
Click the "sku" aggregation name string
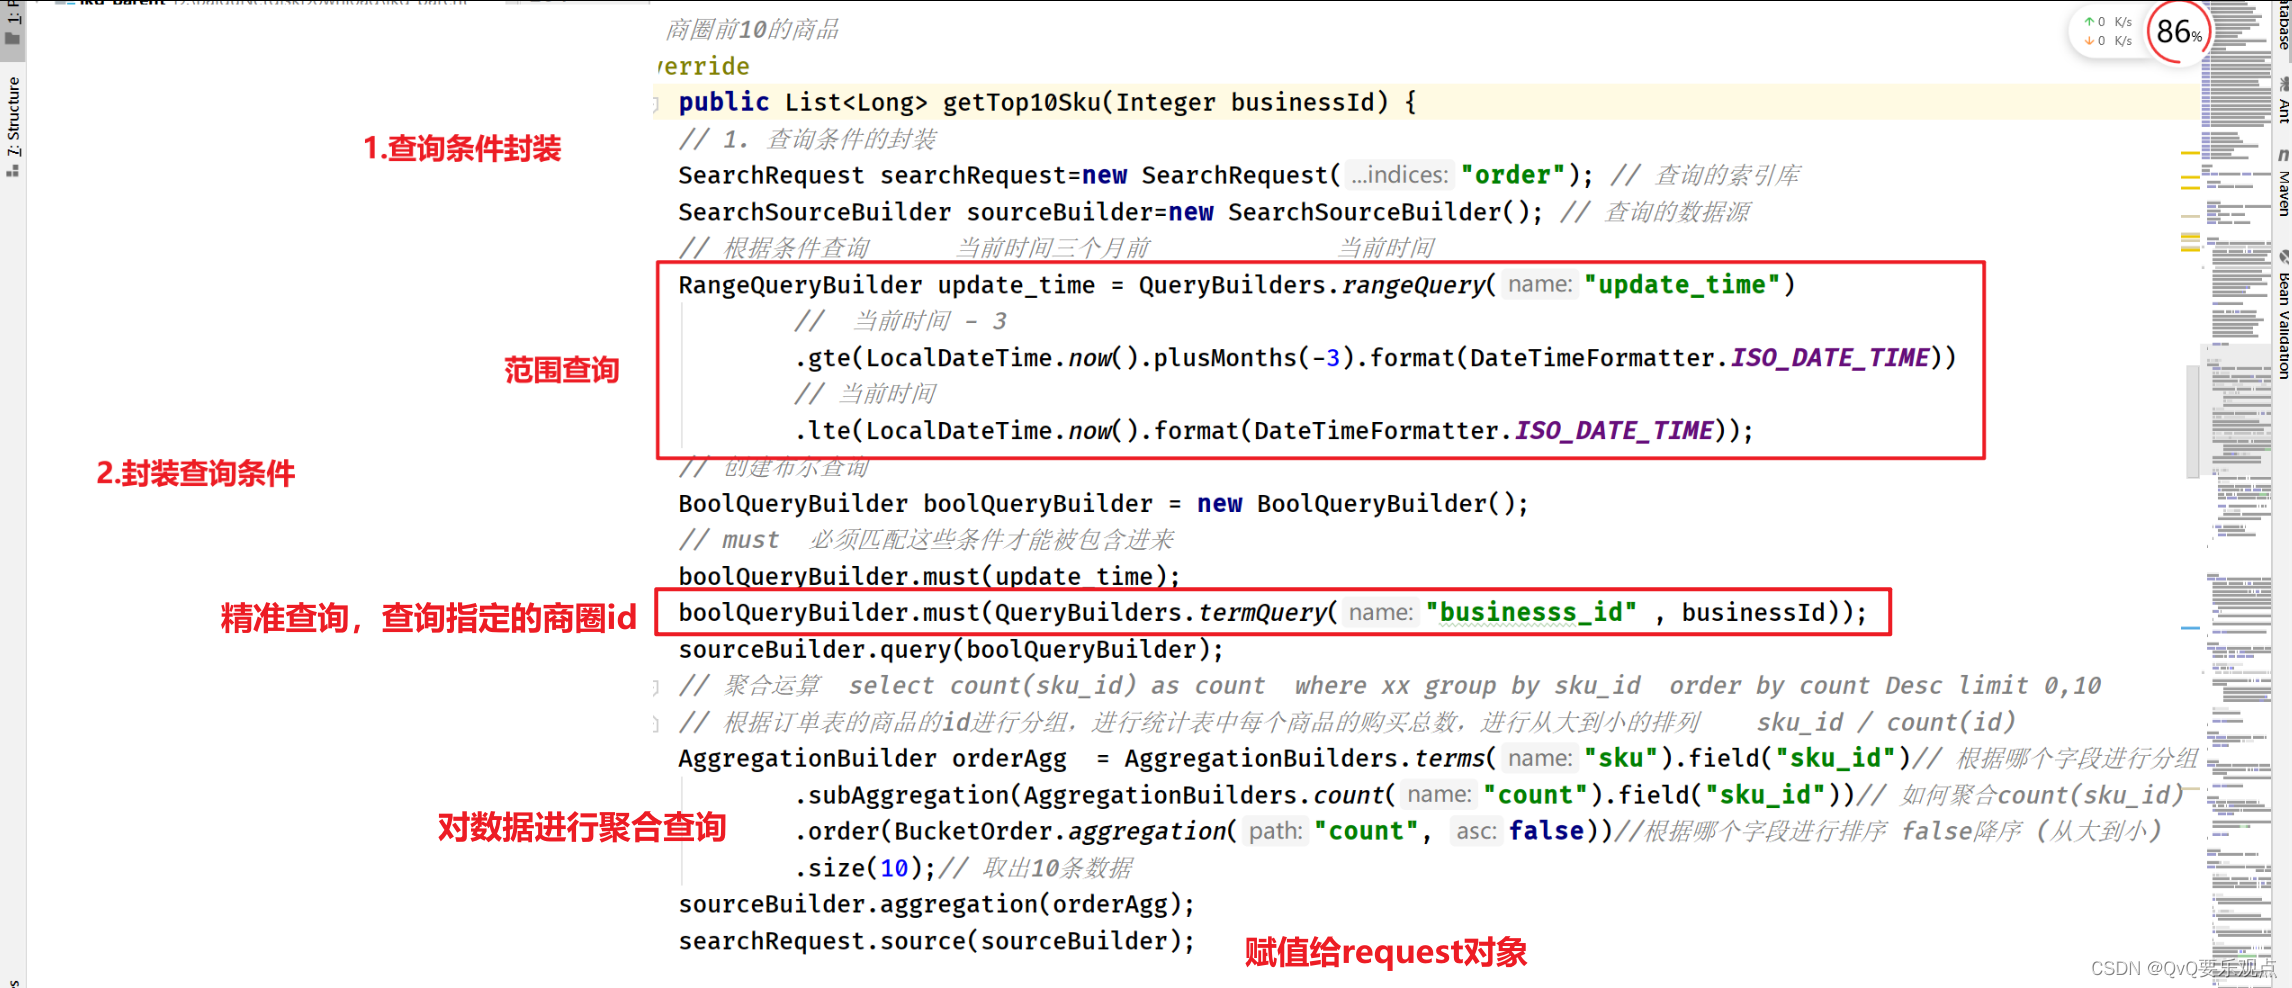pos(1621,759)
